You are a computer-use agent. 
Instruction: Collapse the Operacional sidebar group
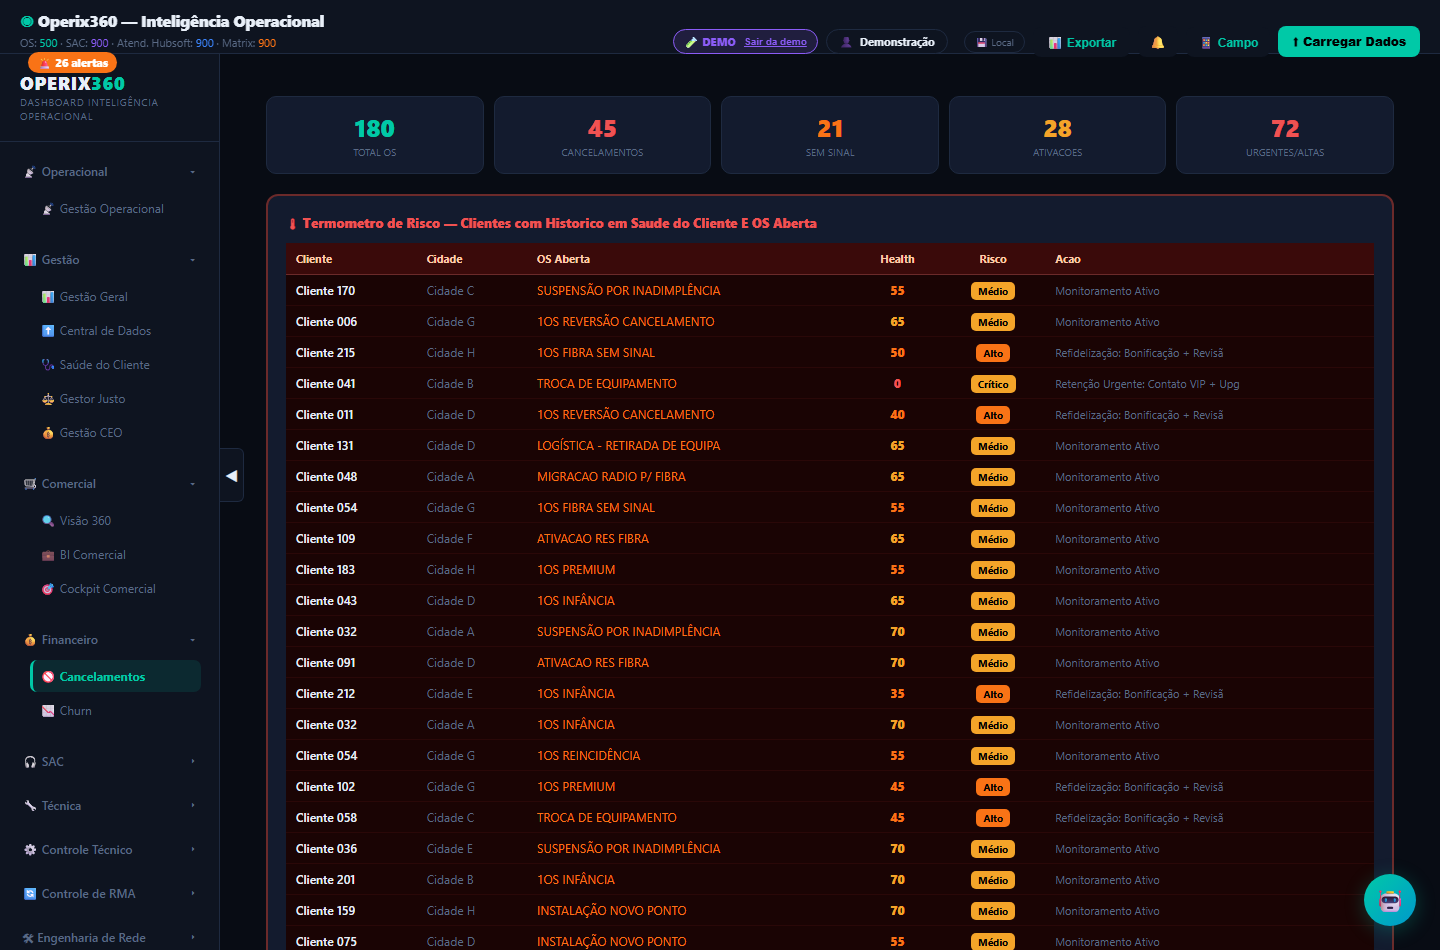(110, 172)
